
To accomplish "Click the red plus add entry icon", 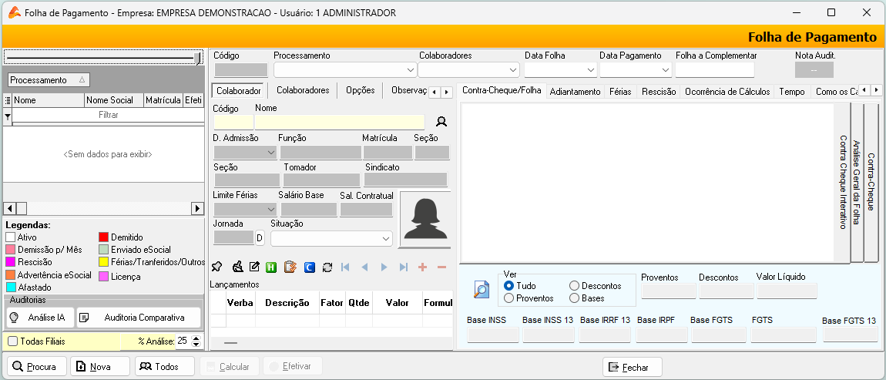I will (422, 267).
